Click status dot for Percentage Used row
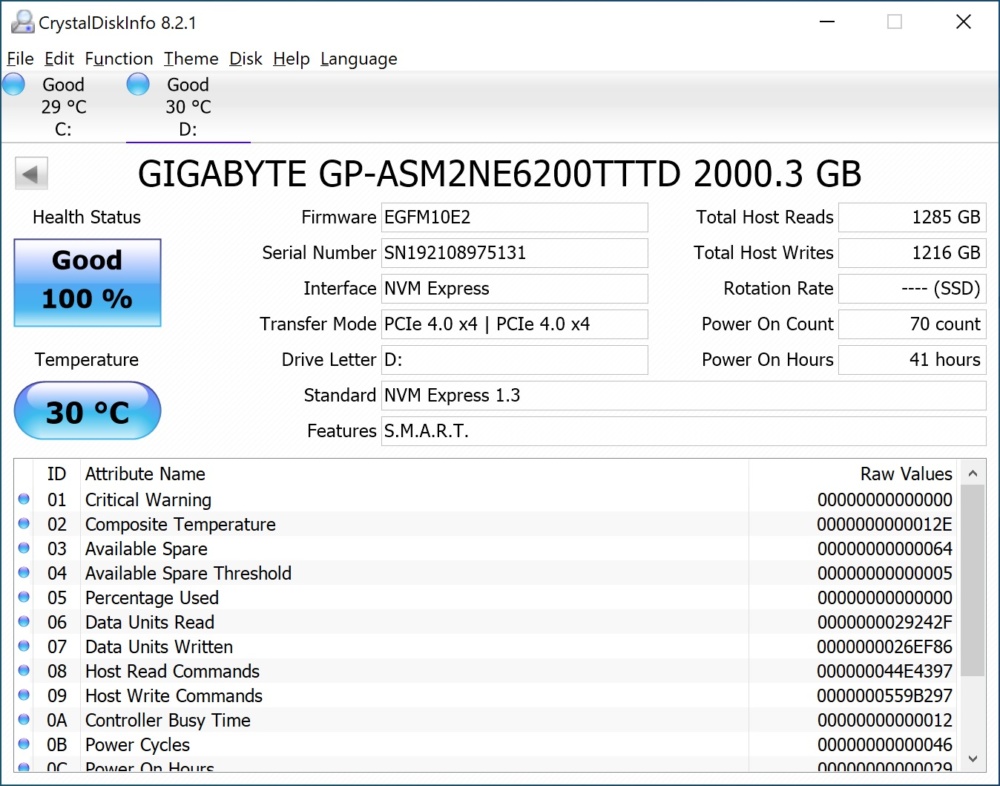This screenshot has width=1000, height=786. coord(24,597)
